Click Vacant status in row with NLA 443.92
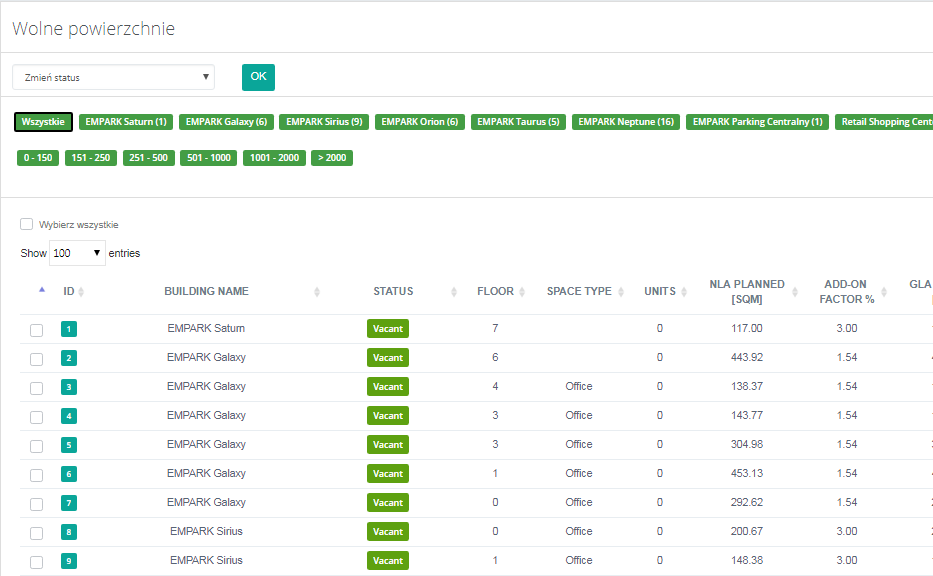This screenshot has width=933, height=576. 388,358
